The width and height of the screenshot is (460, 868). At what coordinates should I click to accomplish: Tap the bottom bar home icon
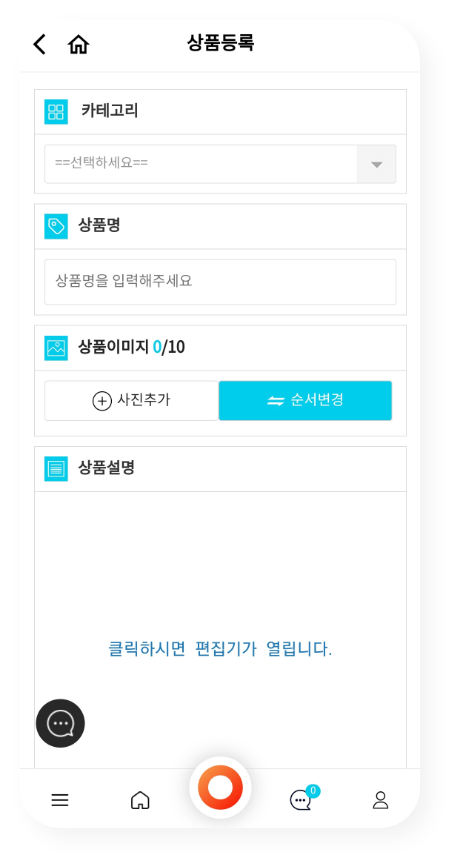140,800
